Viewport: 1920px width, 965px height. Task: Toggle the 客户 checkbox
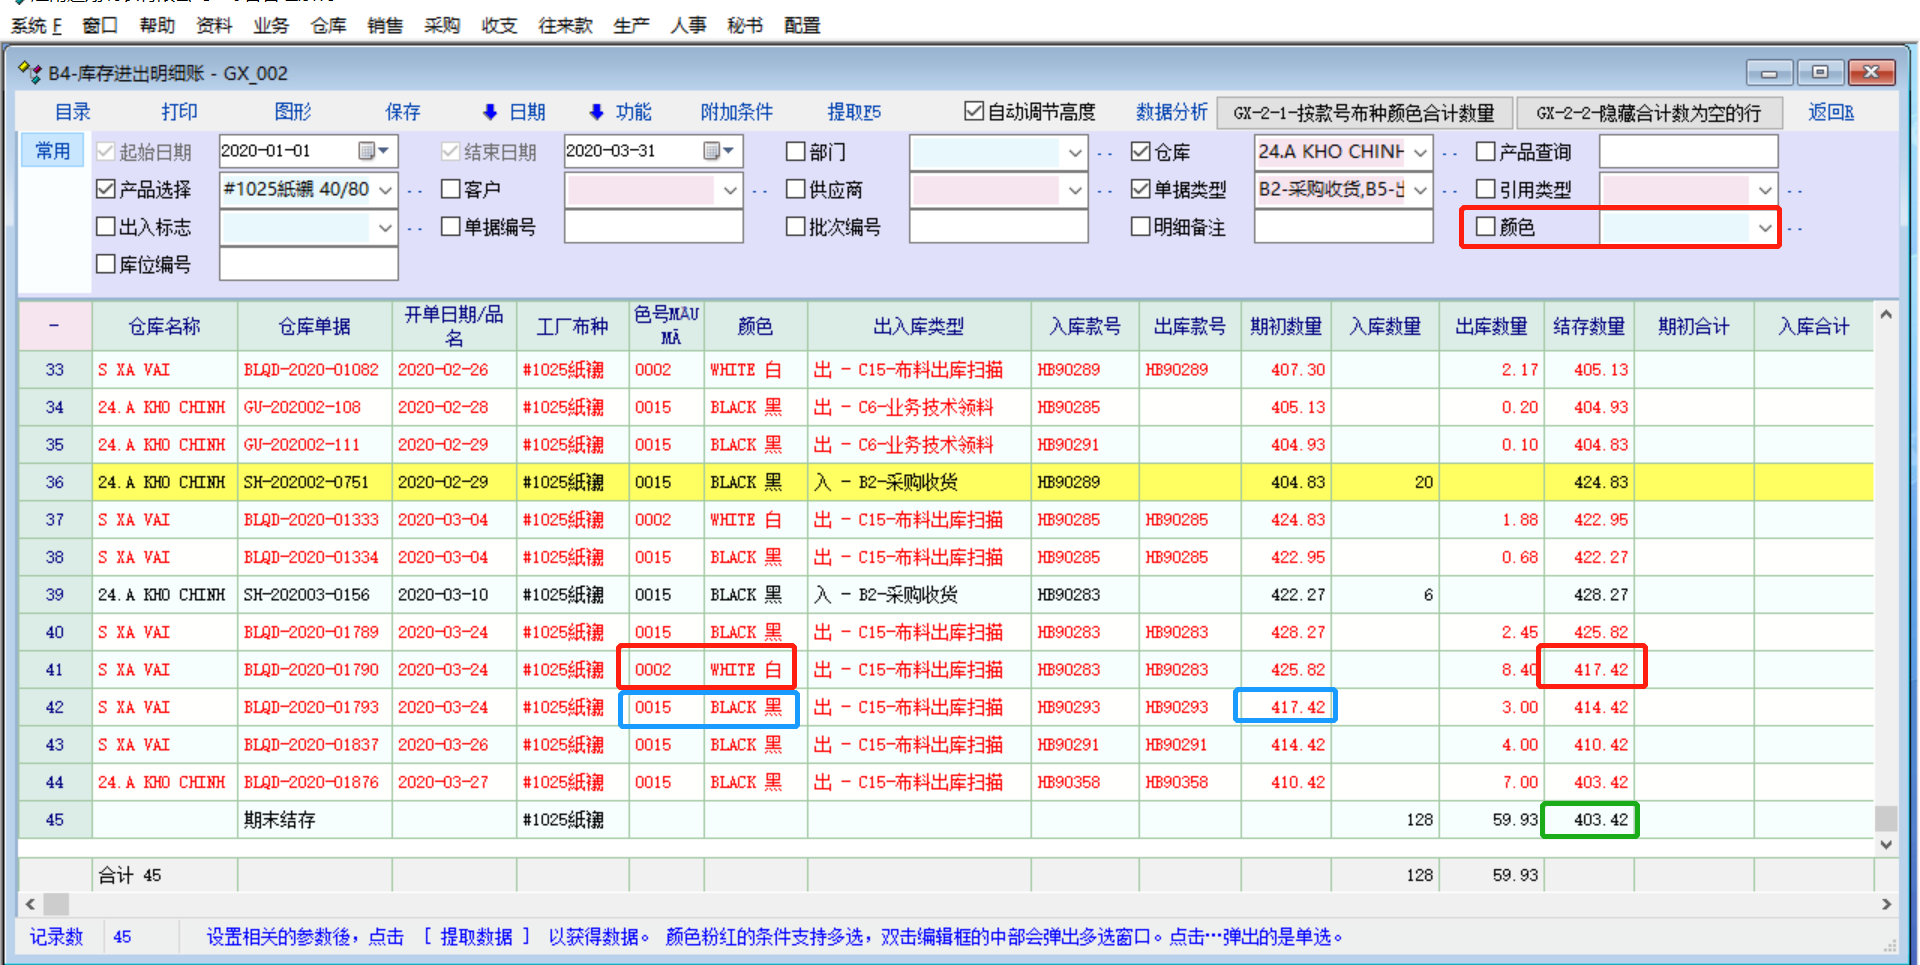[451, 189]
